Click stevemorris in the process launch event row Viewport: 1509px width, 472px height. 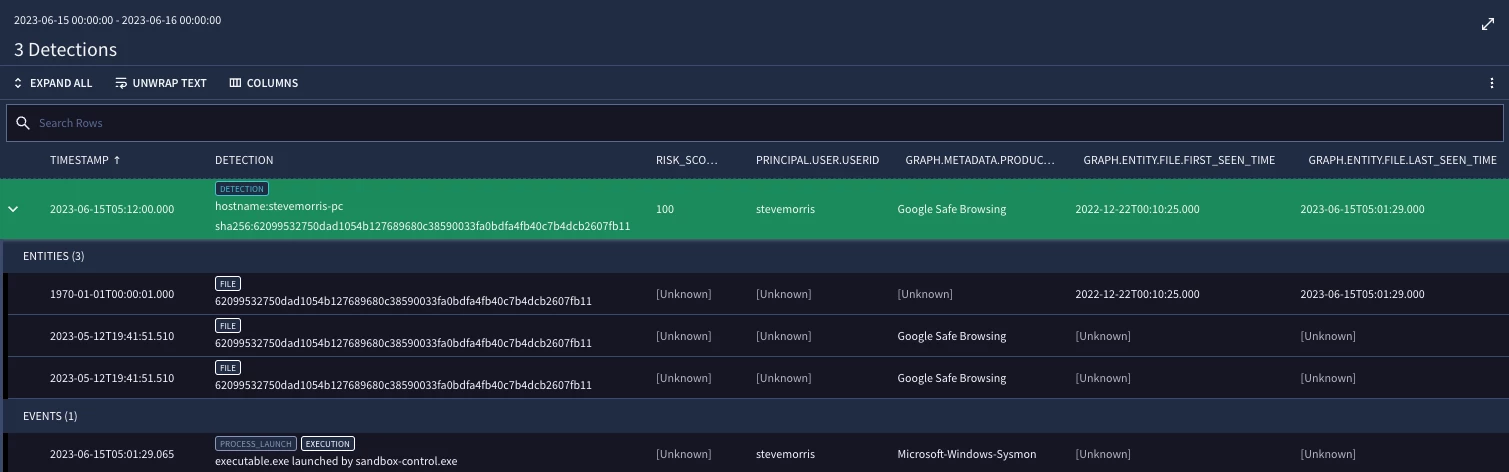click(x=785, y=454)
